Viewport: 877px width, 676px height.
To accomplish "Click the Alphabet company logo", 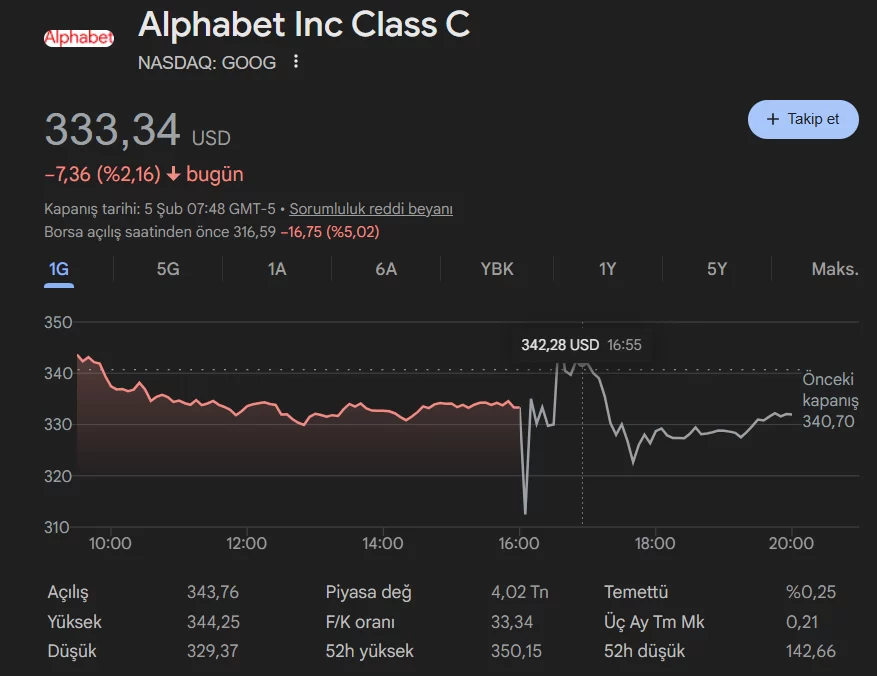I will click(x=78, y=38).
